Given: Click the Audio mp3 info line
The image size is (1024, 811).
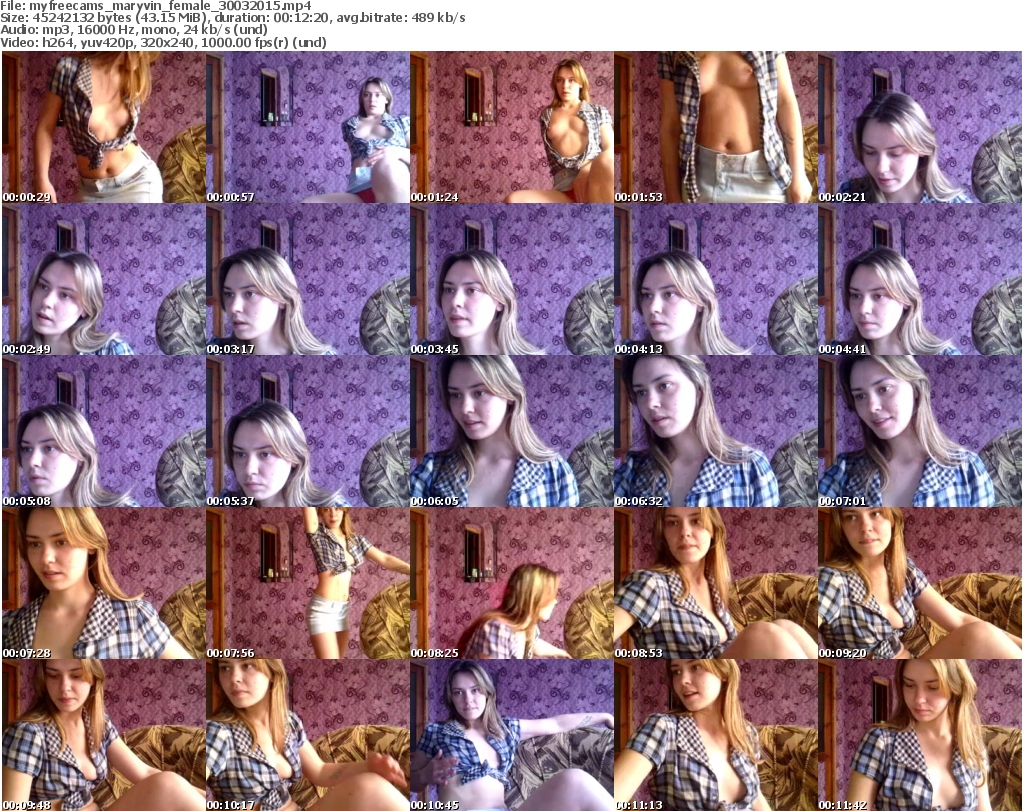Looking at the screenshot, I should (134, 30).
